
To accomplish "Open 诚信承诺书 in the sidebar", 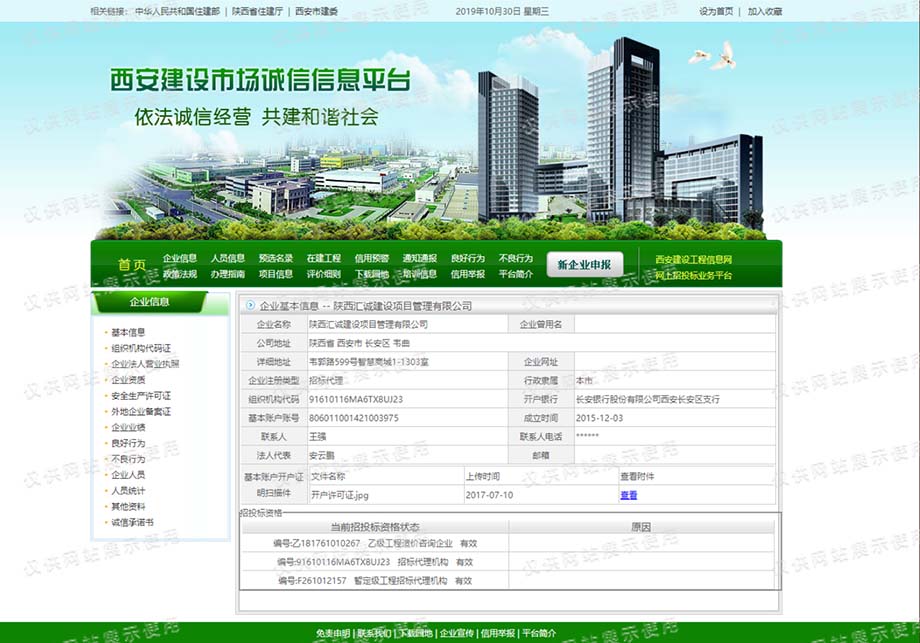I will tap(132, 522).
